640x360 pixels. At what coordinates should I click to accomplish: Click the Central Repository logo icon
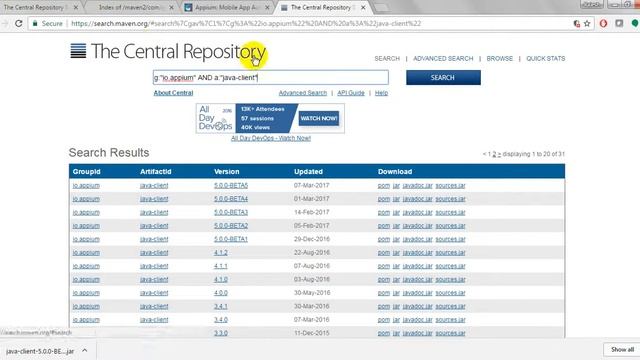tap(78, 51)
